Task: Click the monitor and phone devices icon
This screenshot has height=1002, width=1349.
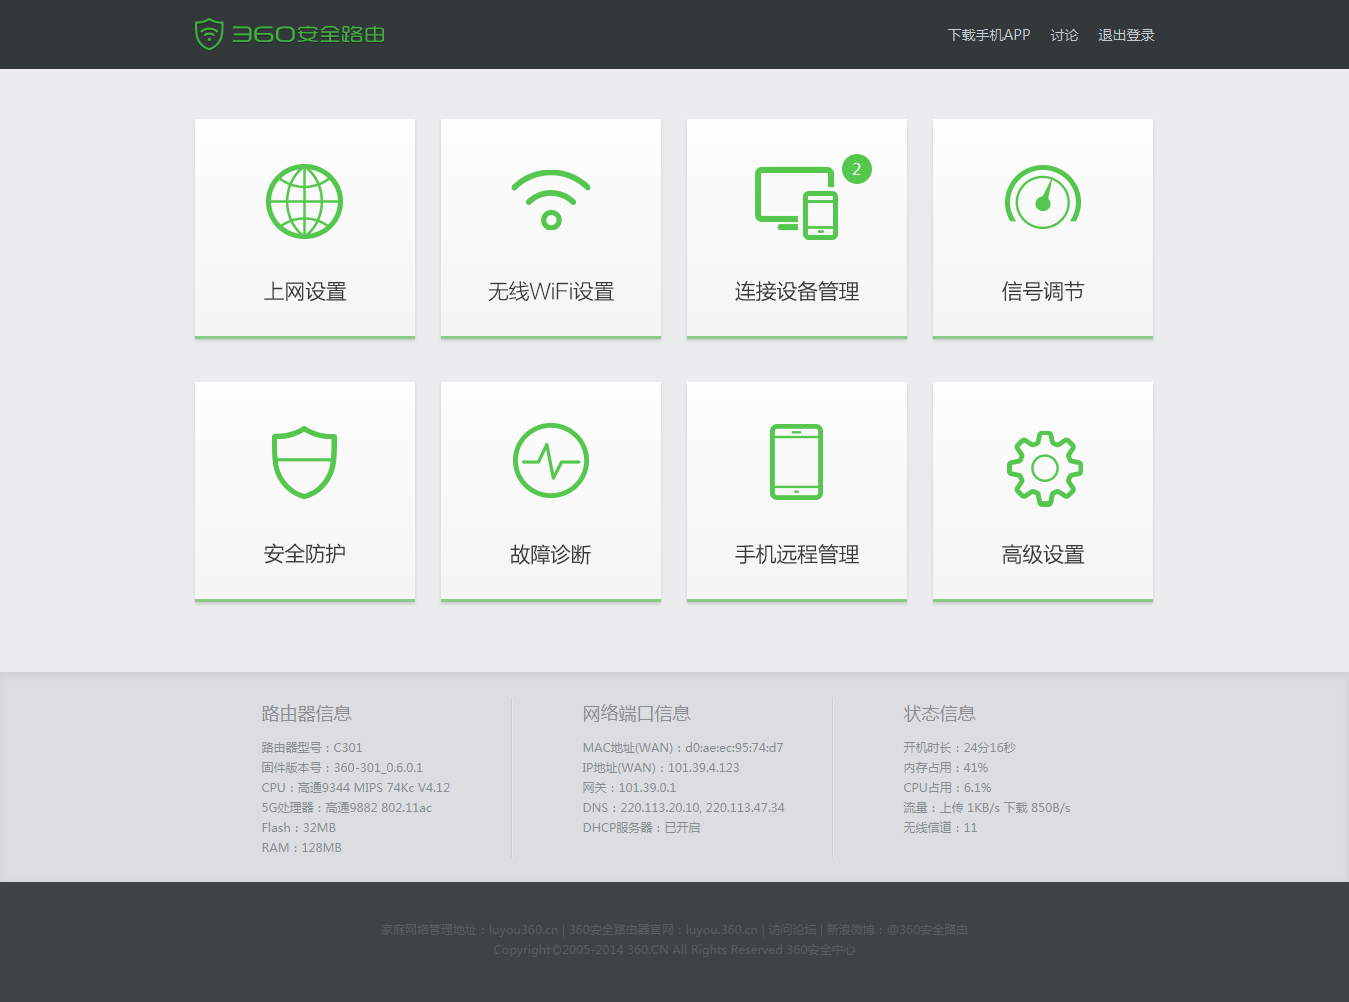Action: click(x=796, y=203)
